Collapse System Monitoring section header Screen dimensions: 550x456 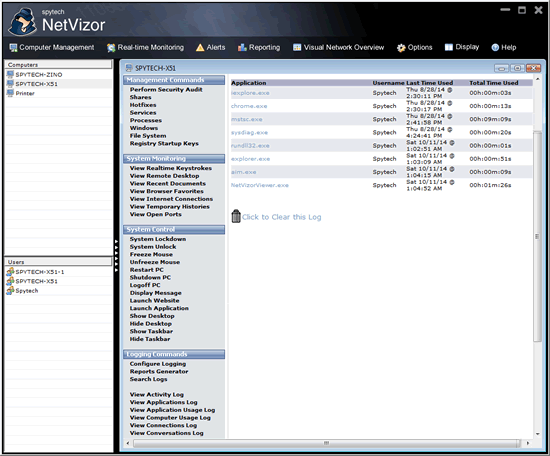coord(174,159)
